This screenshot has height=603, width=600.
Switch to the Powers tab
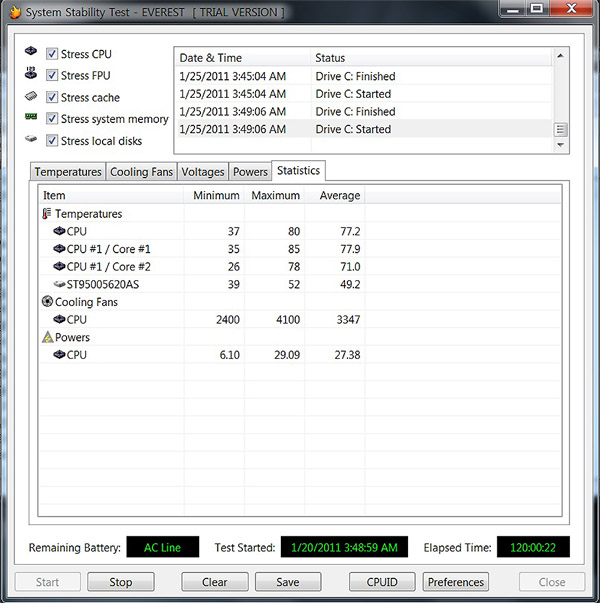250,172
